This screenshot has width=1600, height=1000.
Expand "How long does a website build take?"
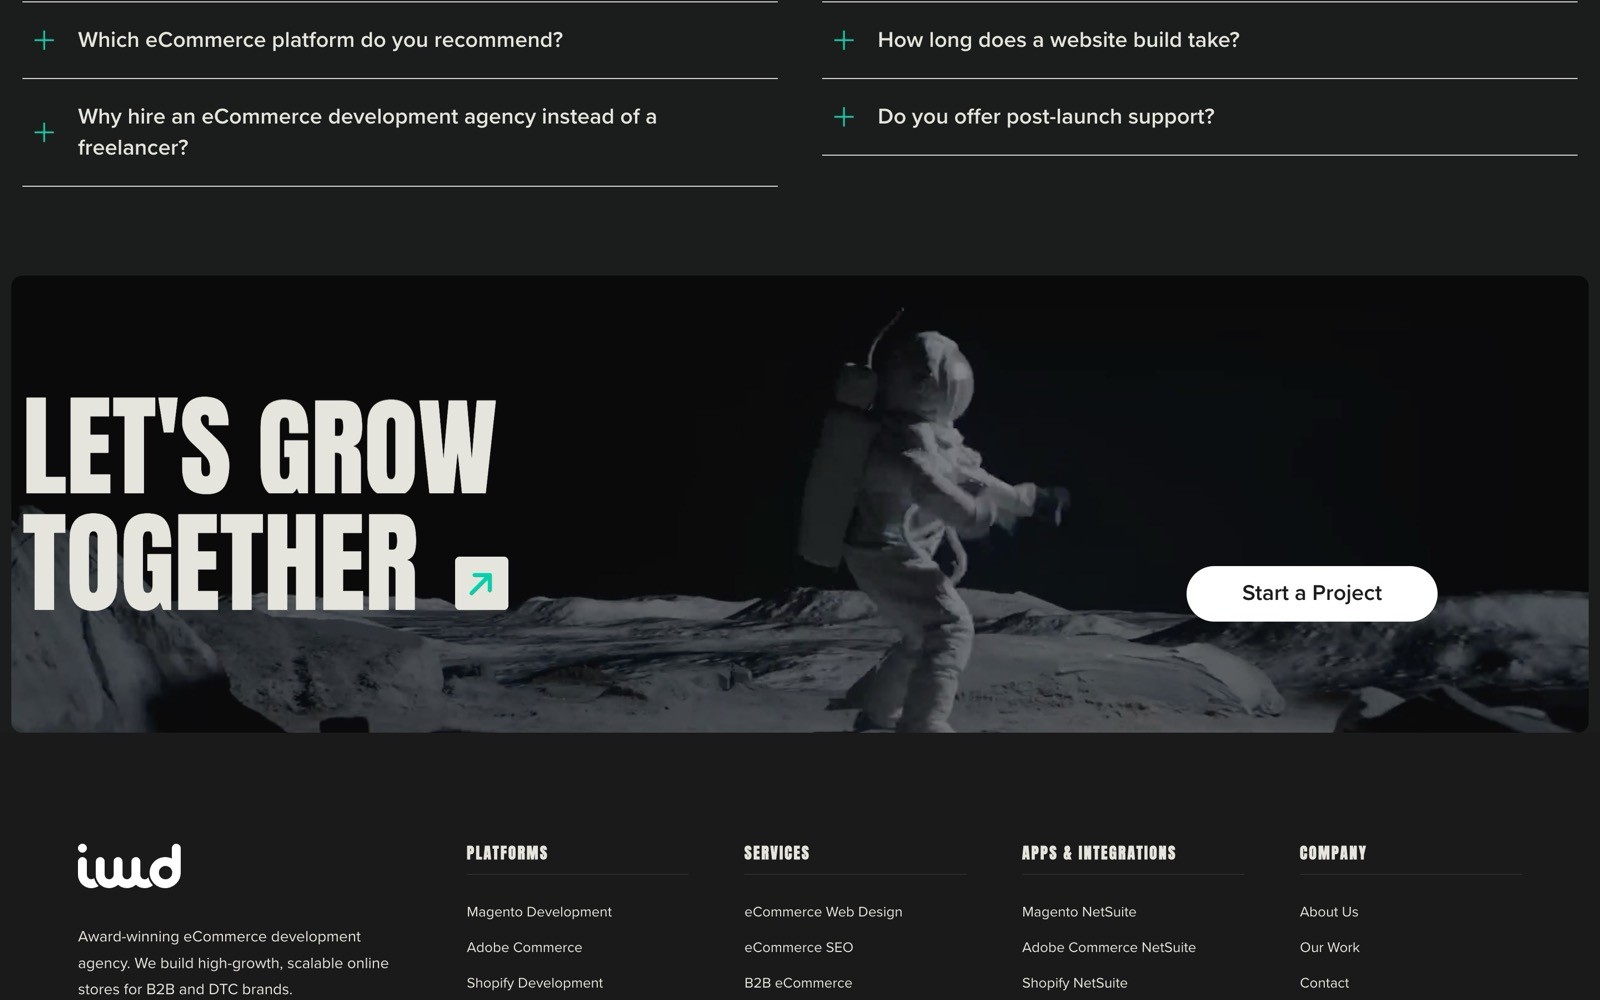coord(1200,40)
